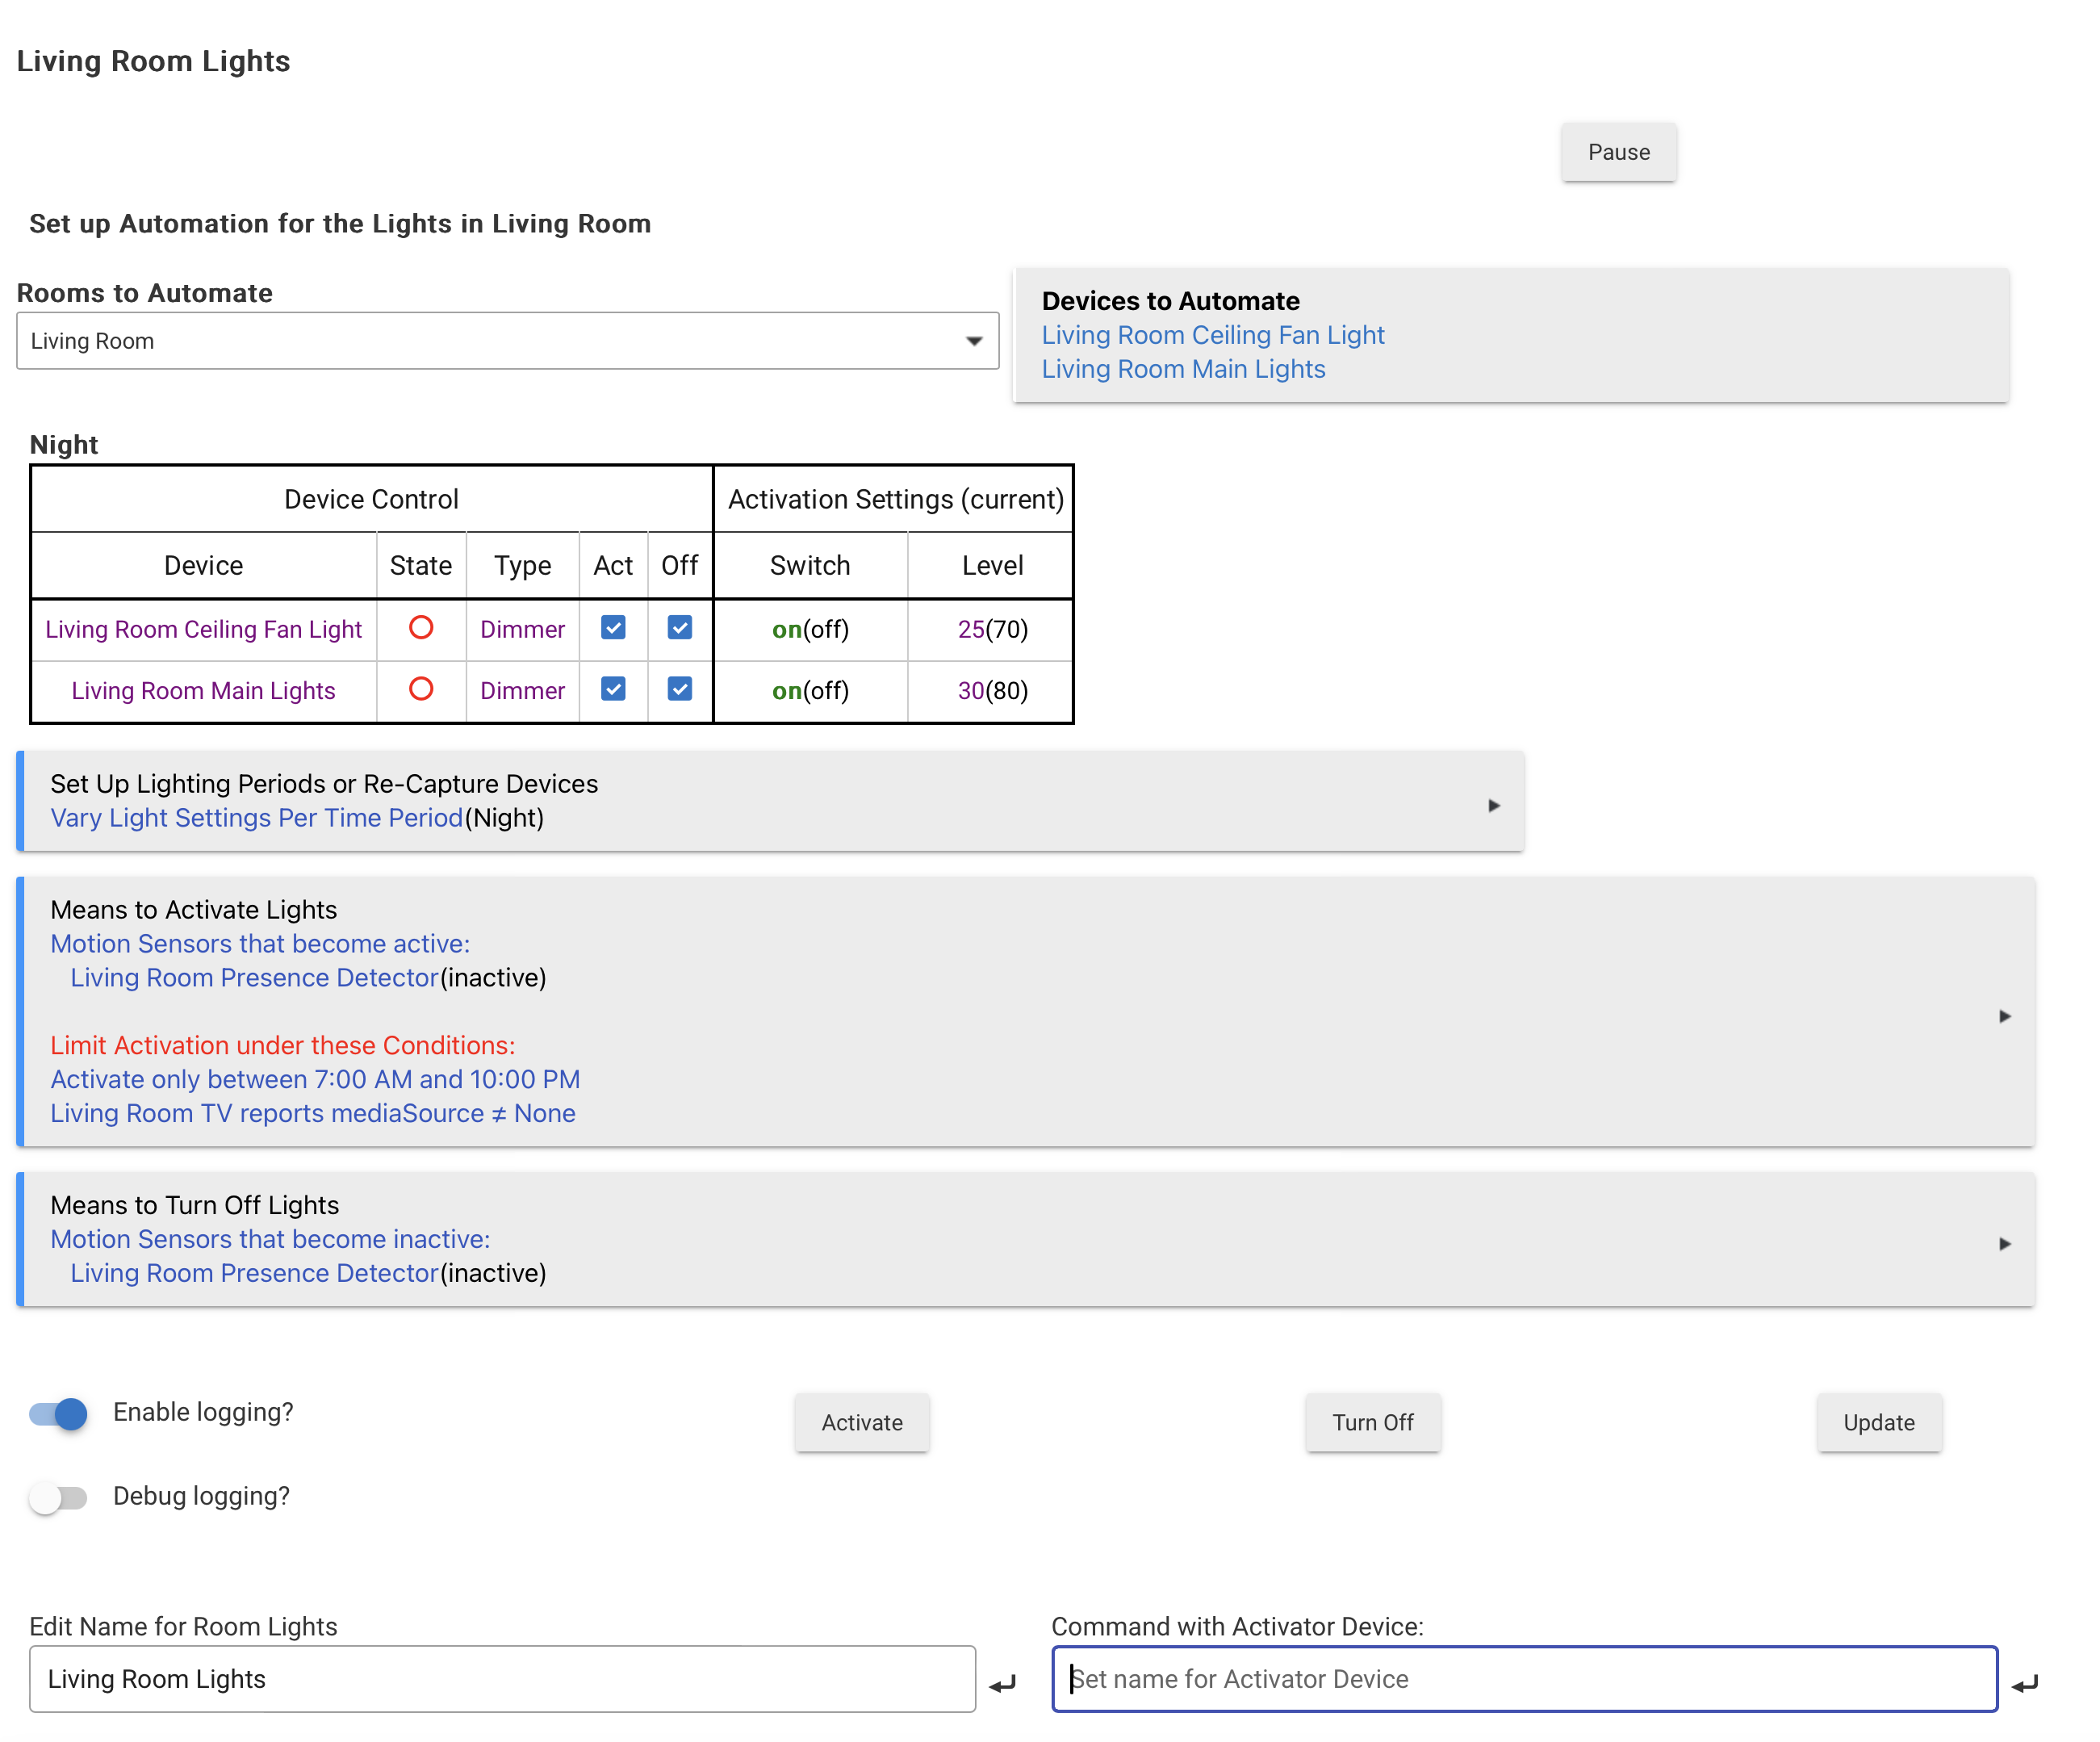Open the Rooms to Automate dropdown

507,341
